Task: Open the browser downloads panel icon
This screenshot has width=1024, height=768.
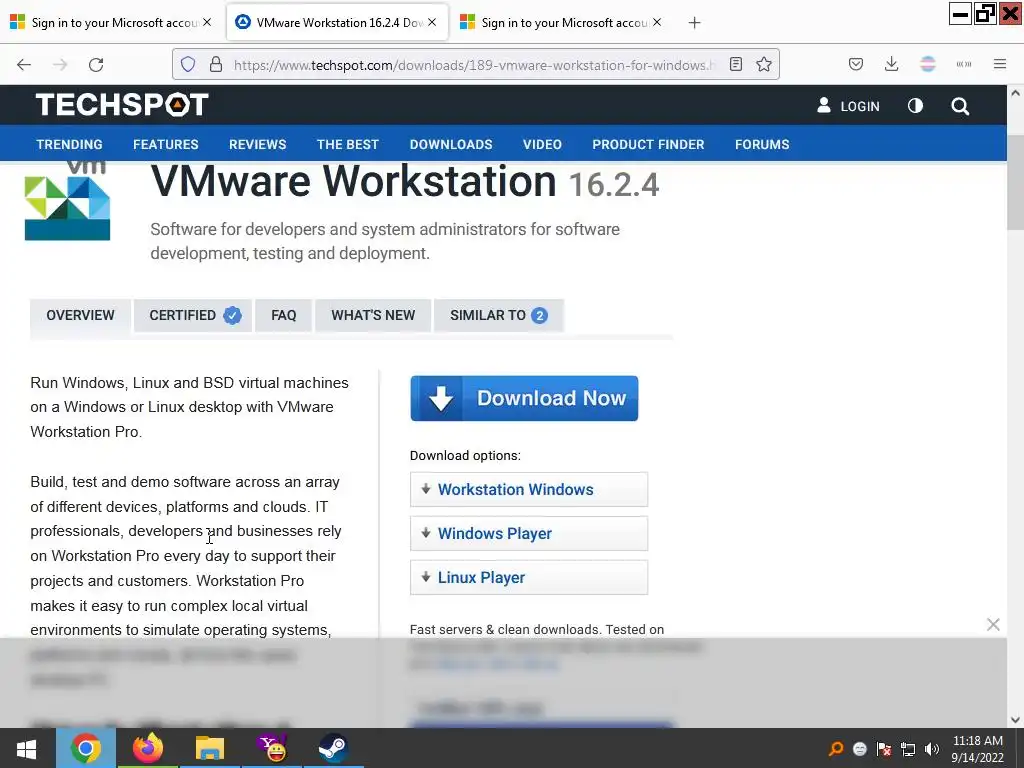Action: pos(891,65)
